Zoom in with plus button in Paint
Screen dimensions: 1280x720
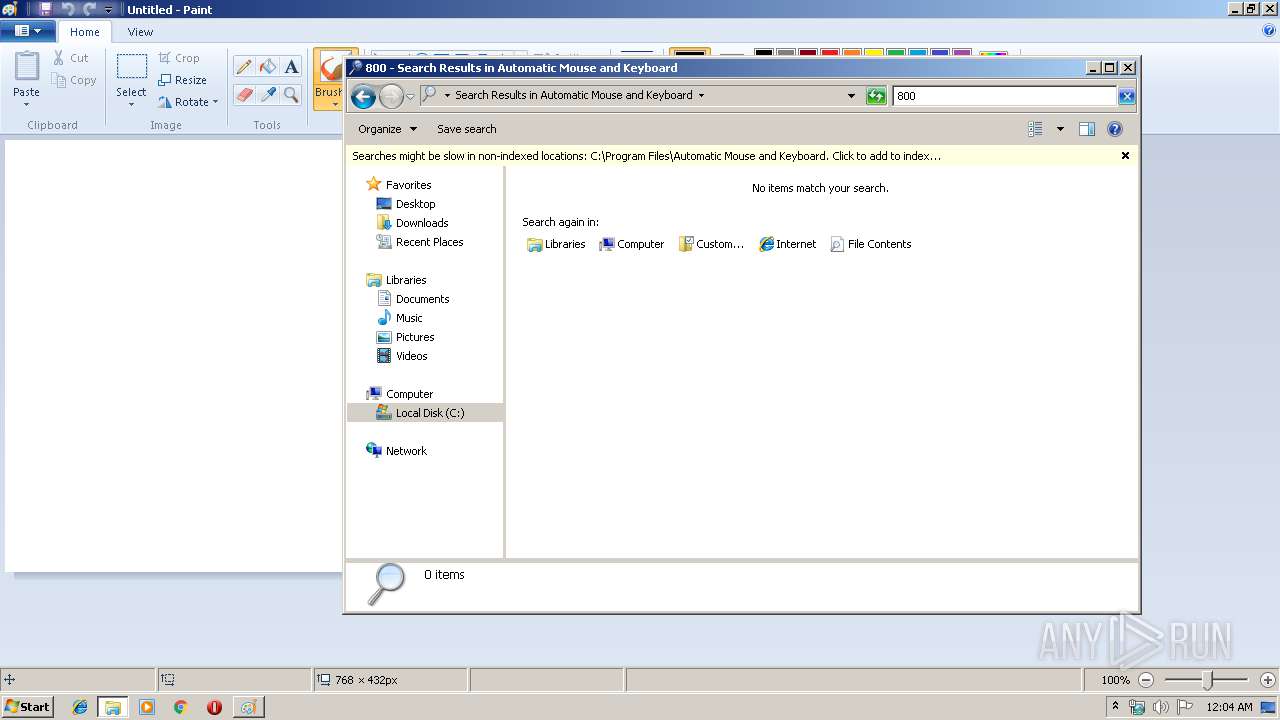click(x=1268, y=680)
